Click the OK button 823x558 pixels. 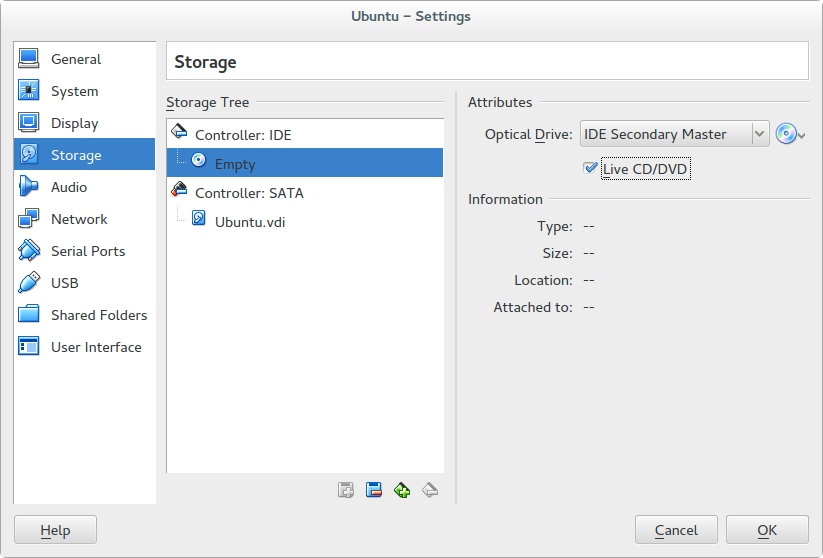tap(767, 530)
